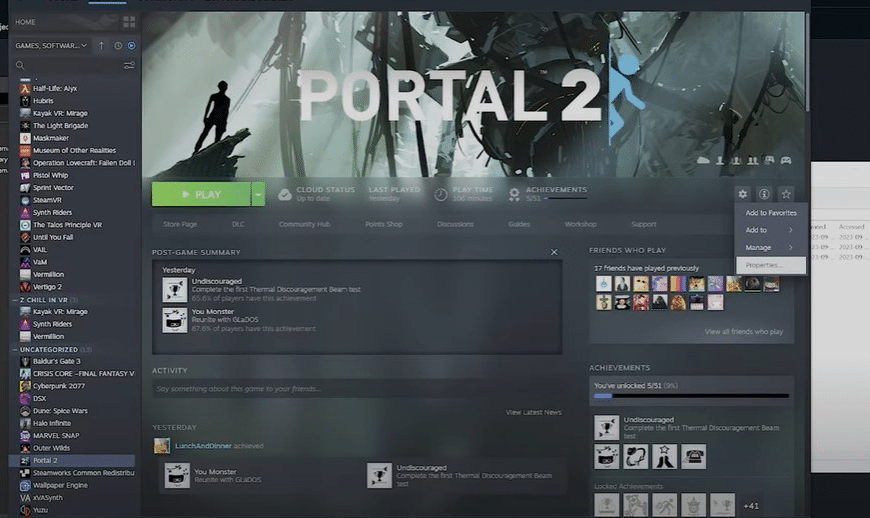
Task: Click the favorite star icon
Action: 786,194
